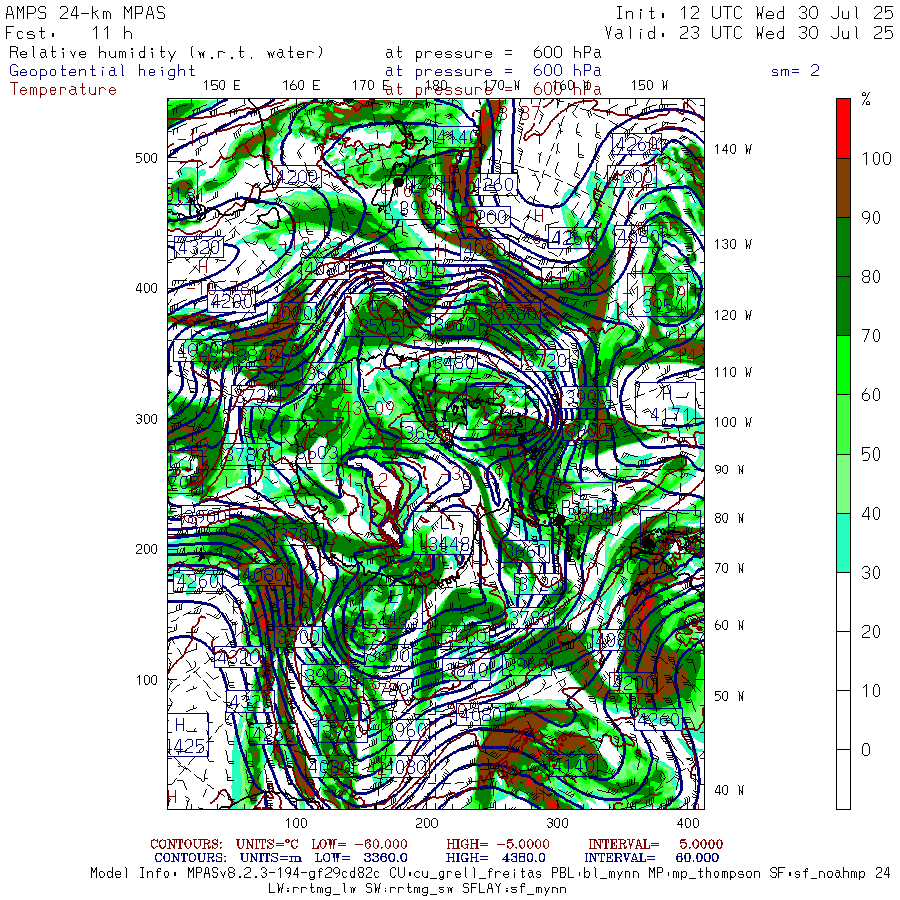Click the 'sm= 2' smoothing label

pos(796,71)
